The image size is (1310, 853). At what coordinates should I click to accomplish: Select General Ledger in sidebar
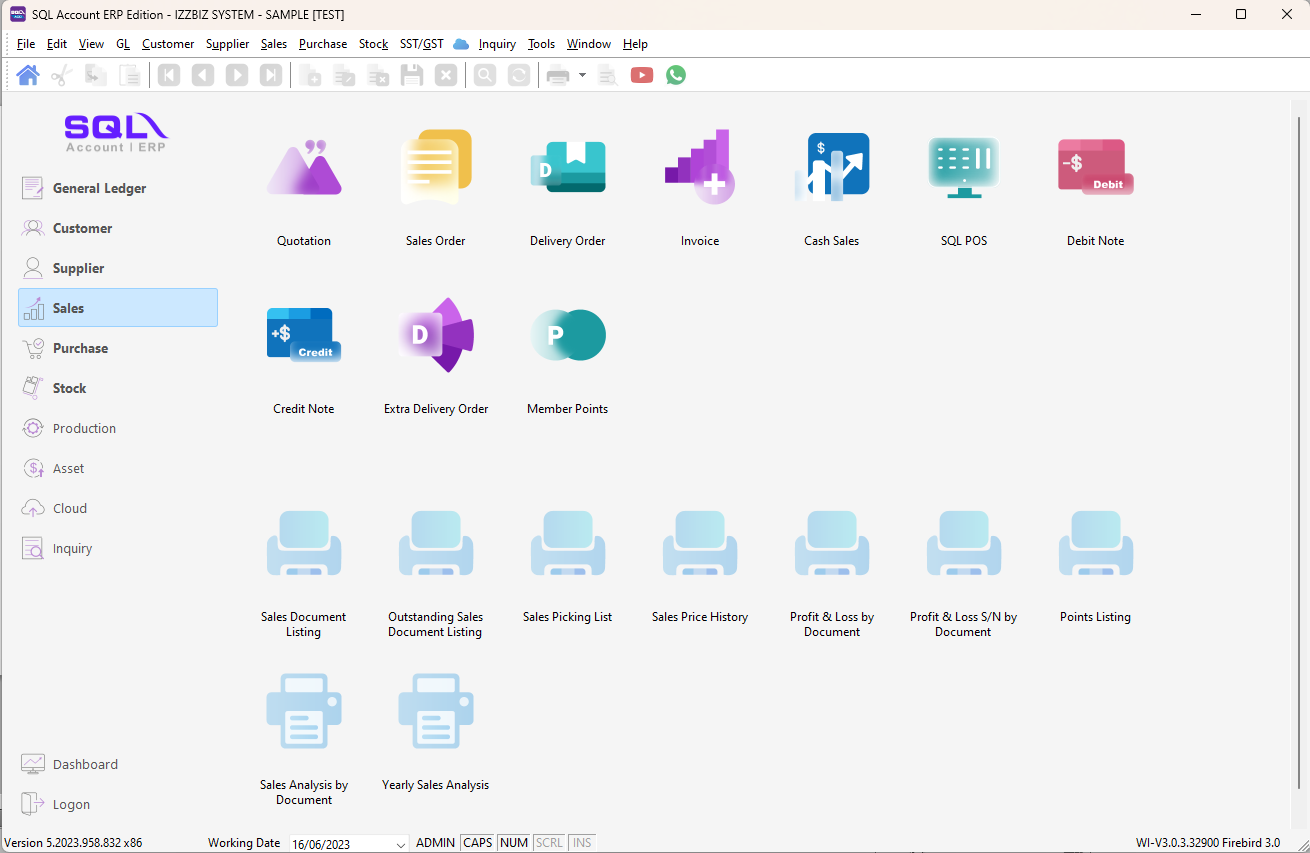[x=118, y=188]
